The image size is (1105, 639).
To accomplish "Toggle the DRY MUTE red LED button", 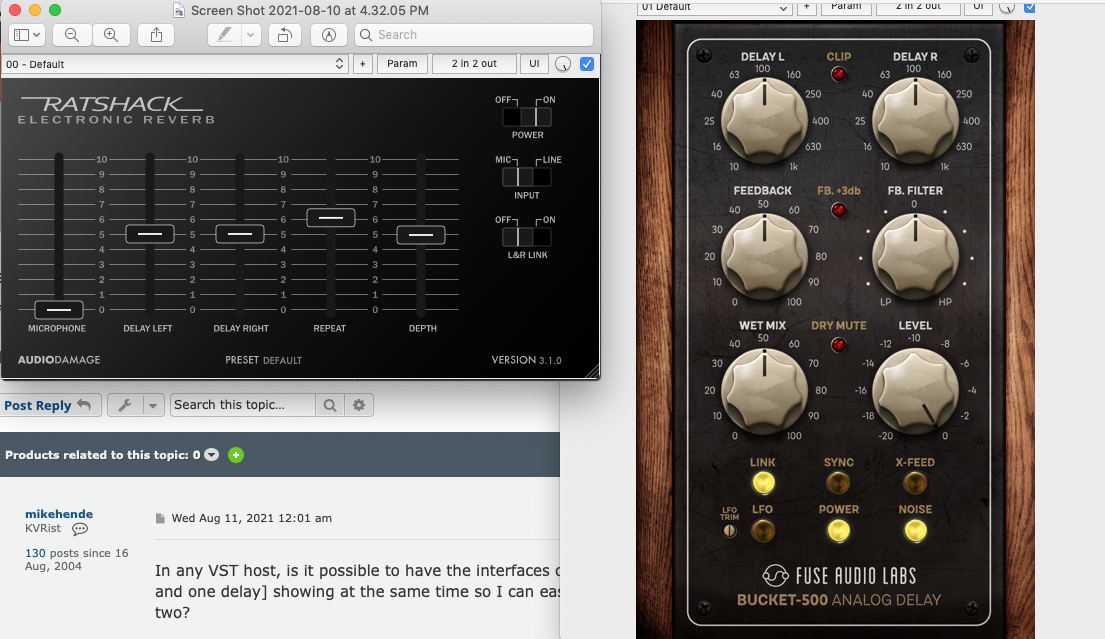I will 839,345.
